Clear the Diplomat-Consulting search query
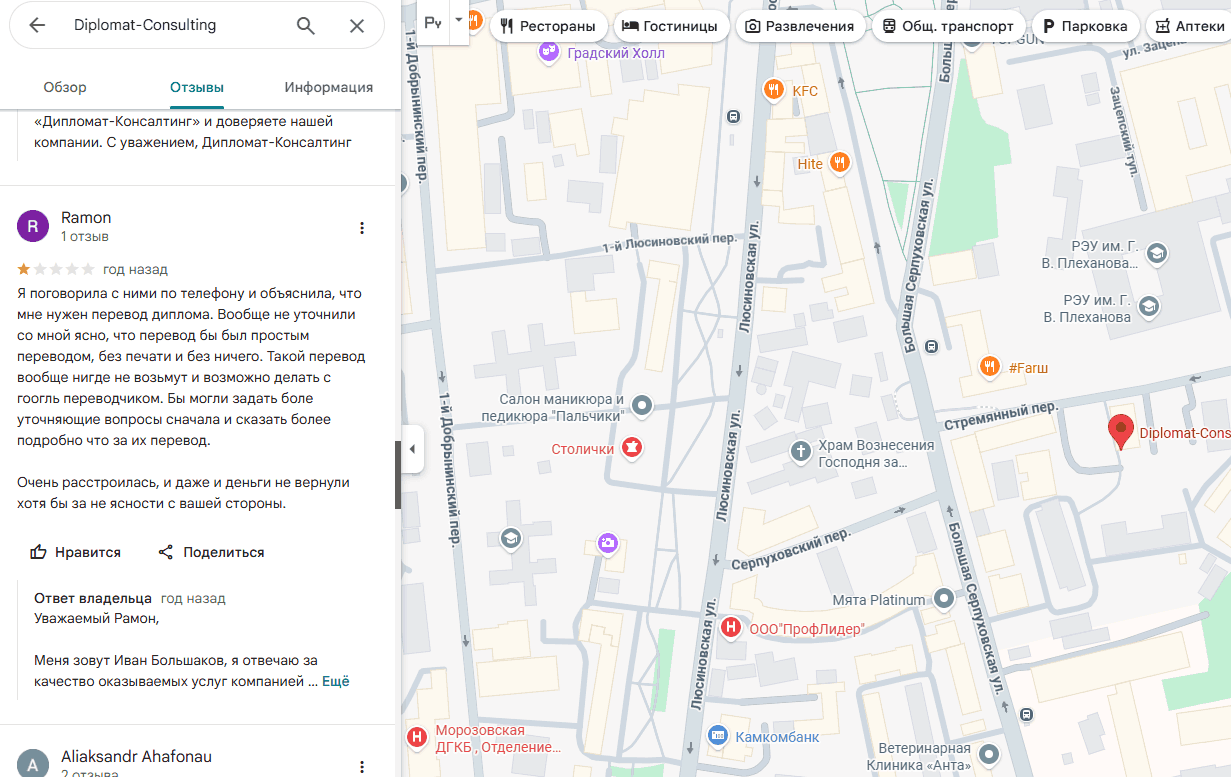Image resolution: width=1231 pixels, height=777 pixels. pyautogui.click(x=357, y=26)
